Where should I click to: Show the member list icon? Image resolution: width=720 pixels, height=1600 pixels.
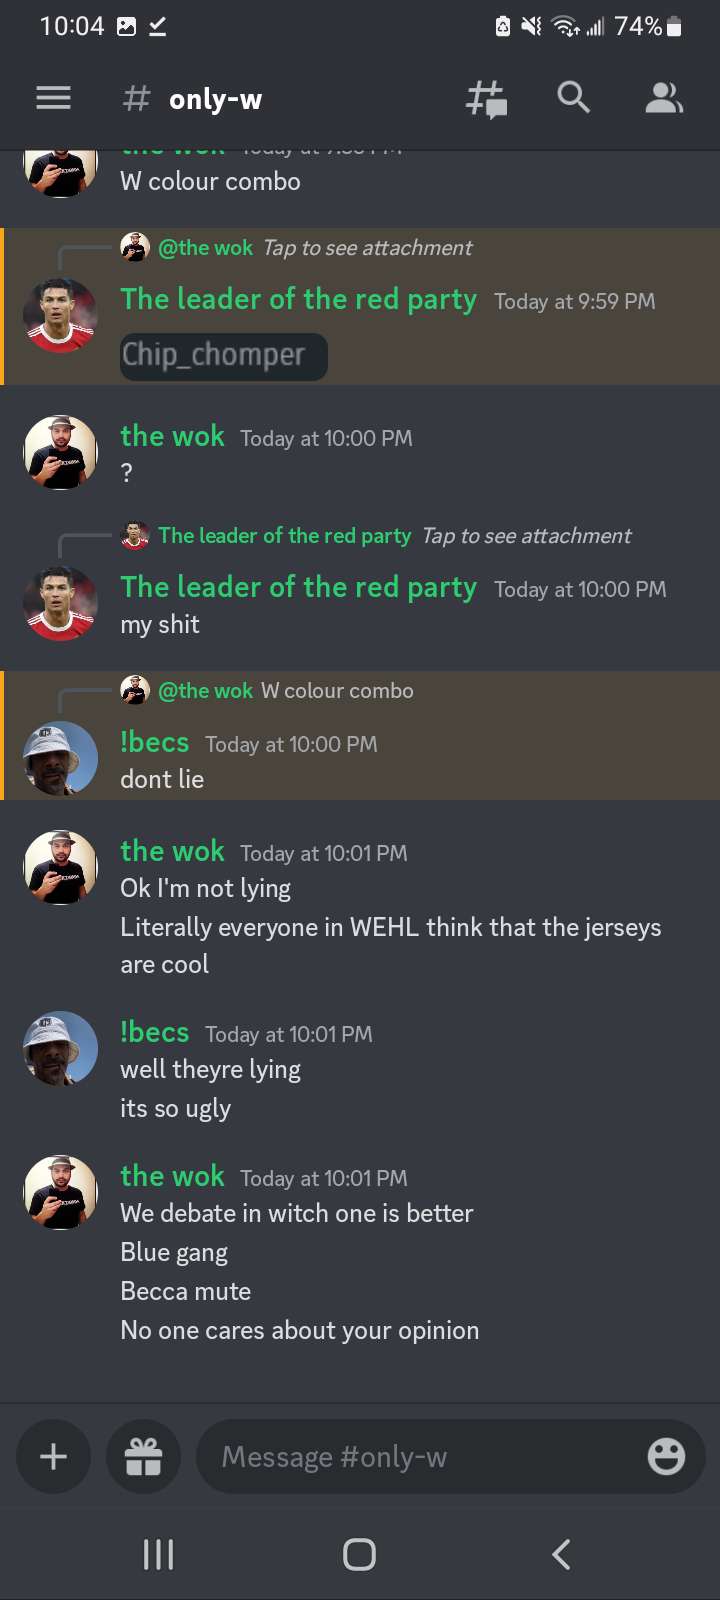pos(663,98)
